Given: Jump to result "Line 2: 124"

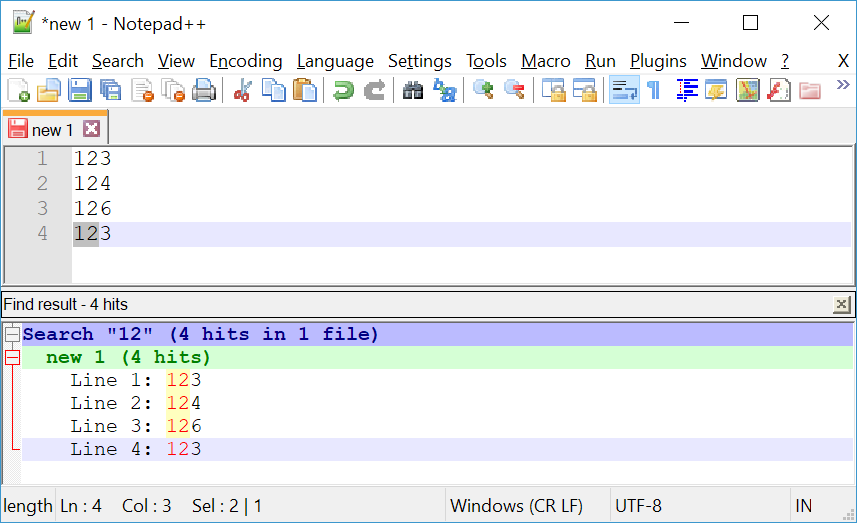Looking at the screenshot, I should click(437, 403).
